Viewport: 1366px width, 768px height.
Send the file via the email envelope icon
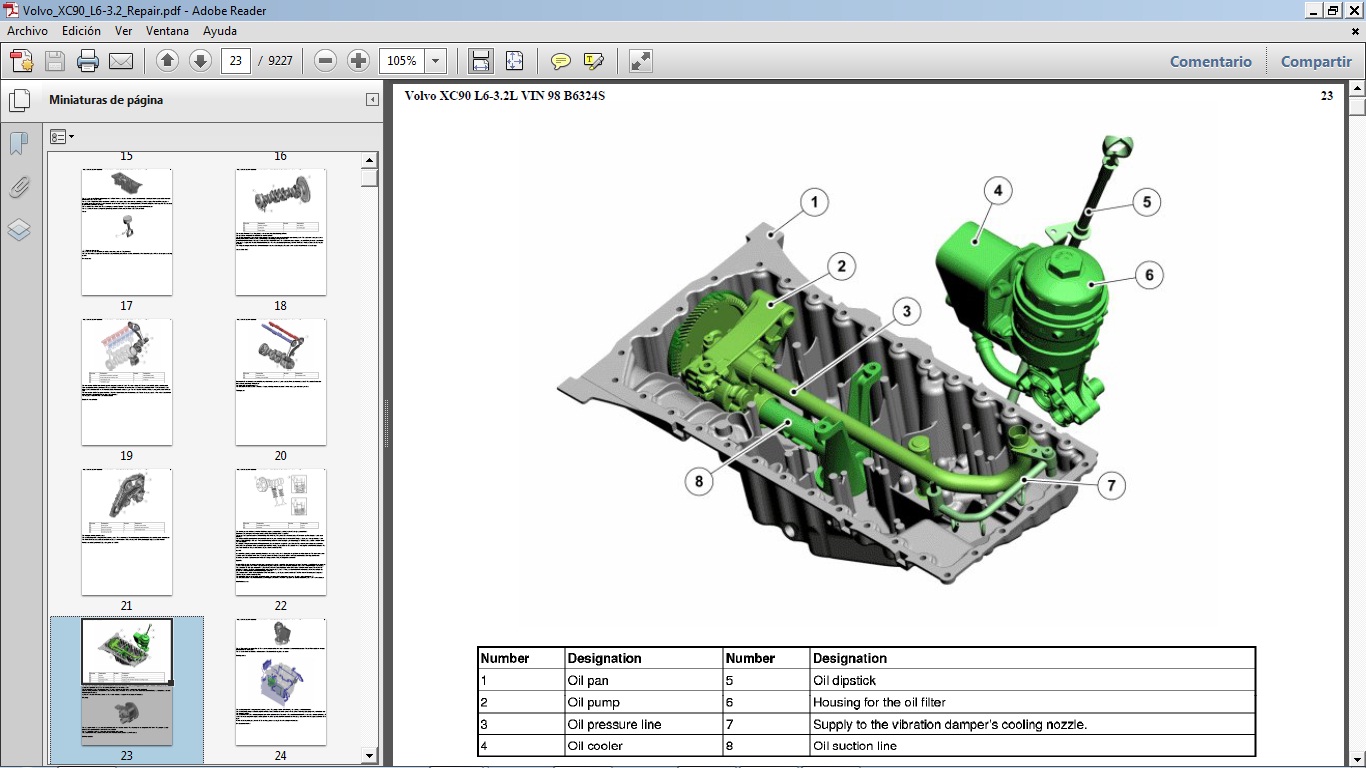(121, 61)
